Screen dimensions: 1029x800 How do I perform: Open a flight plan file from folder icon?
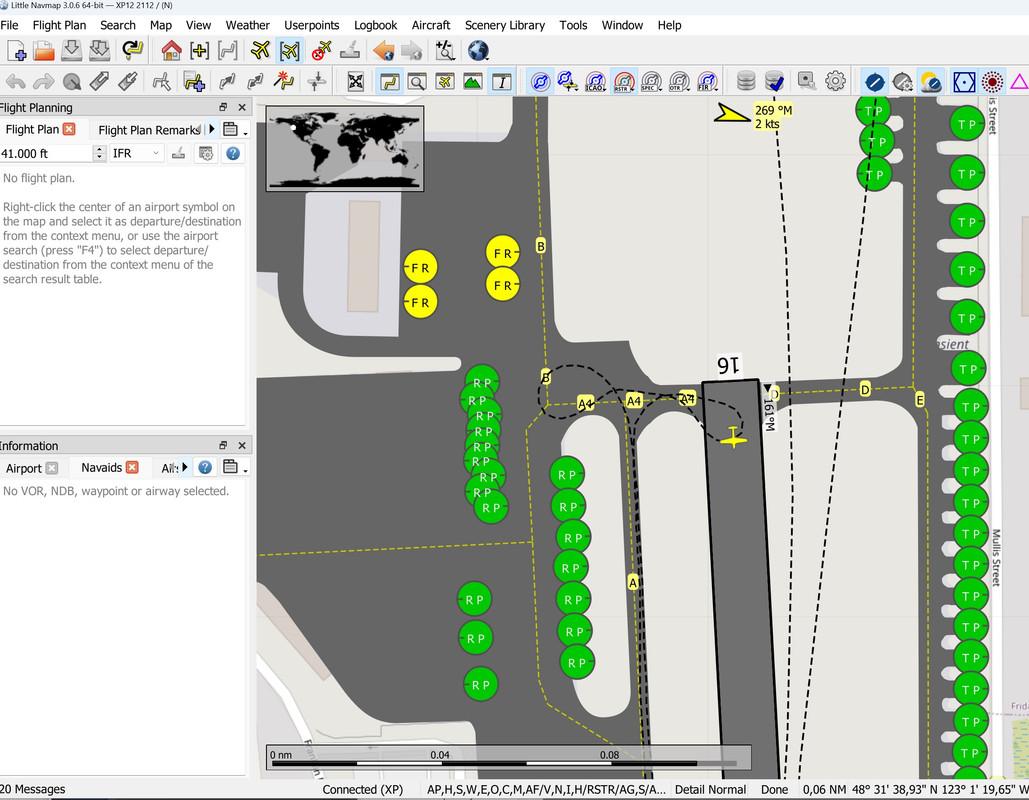coord(44,51)
